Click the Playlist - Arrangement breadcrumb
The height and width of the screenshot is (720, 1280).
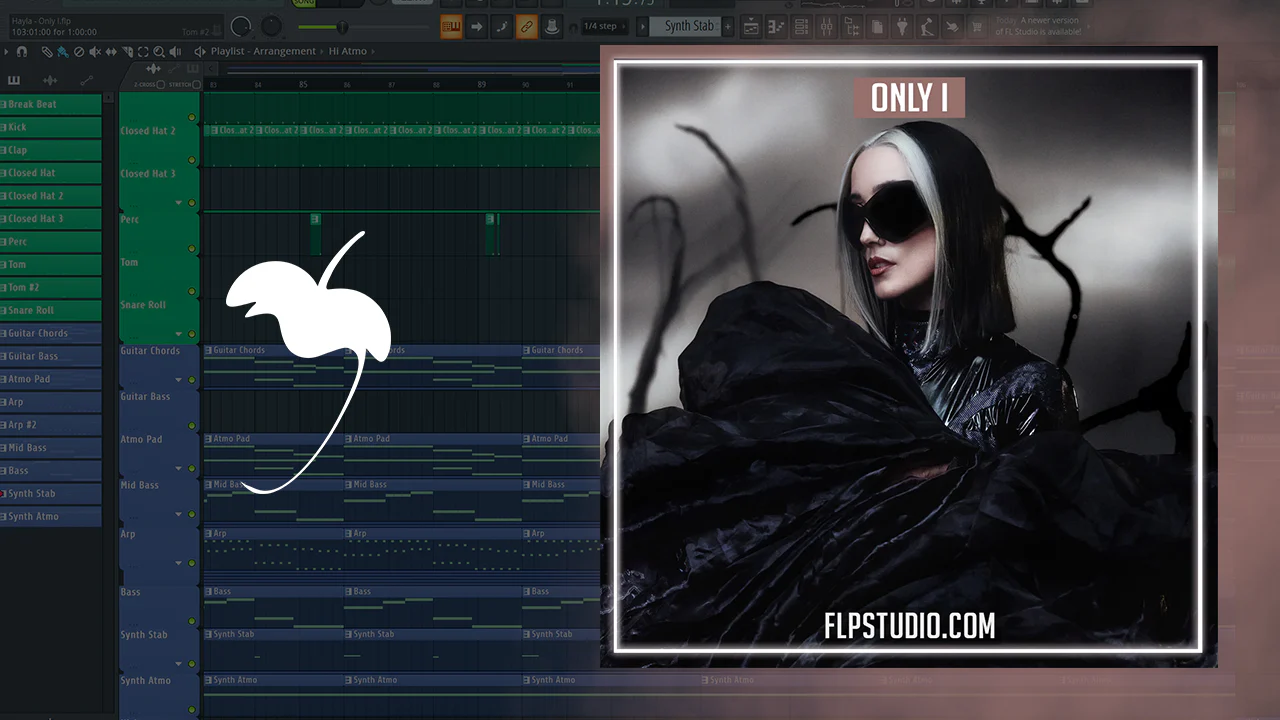point(263,51)
